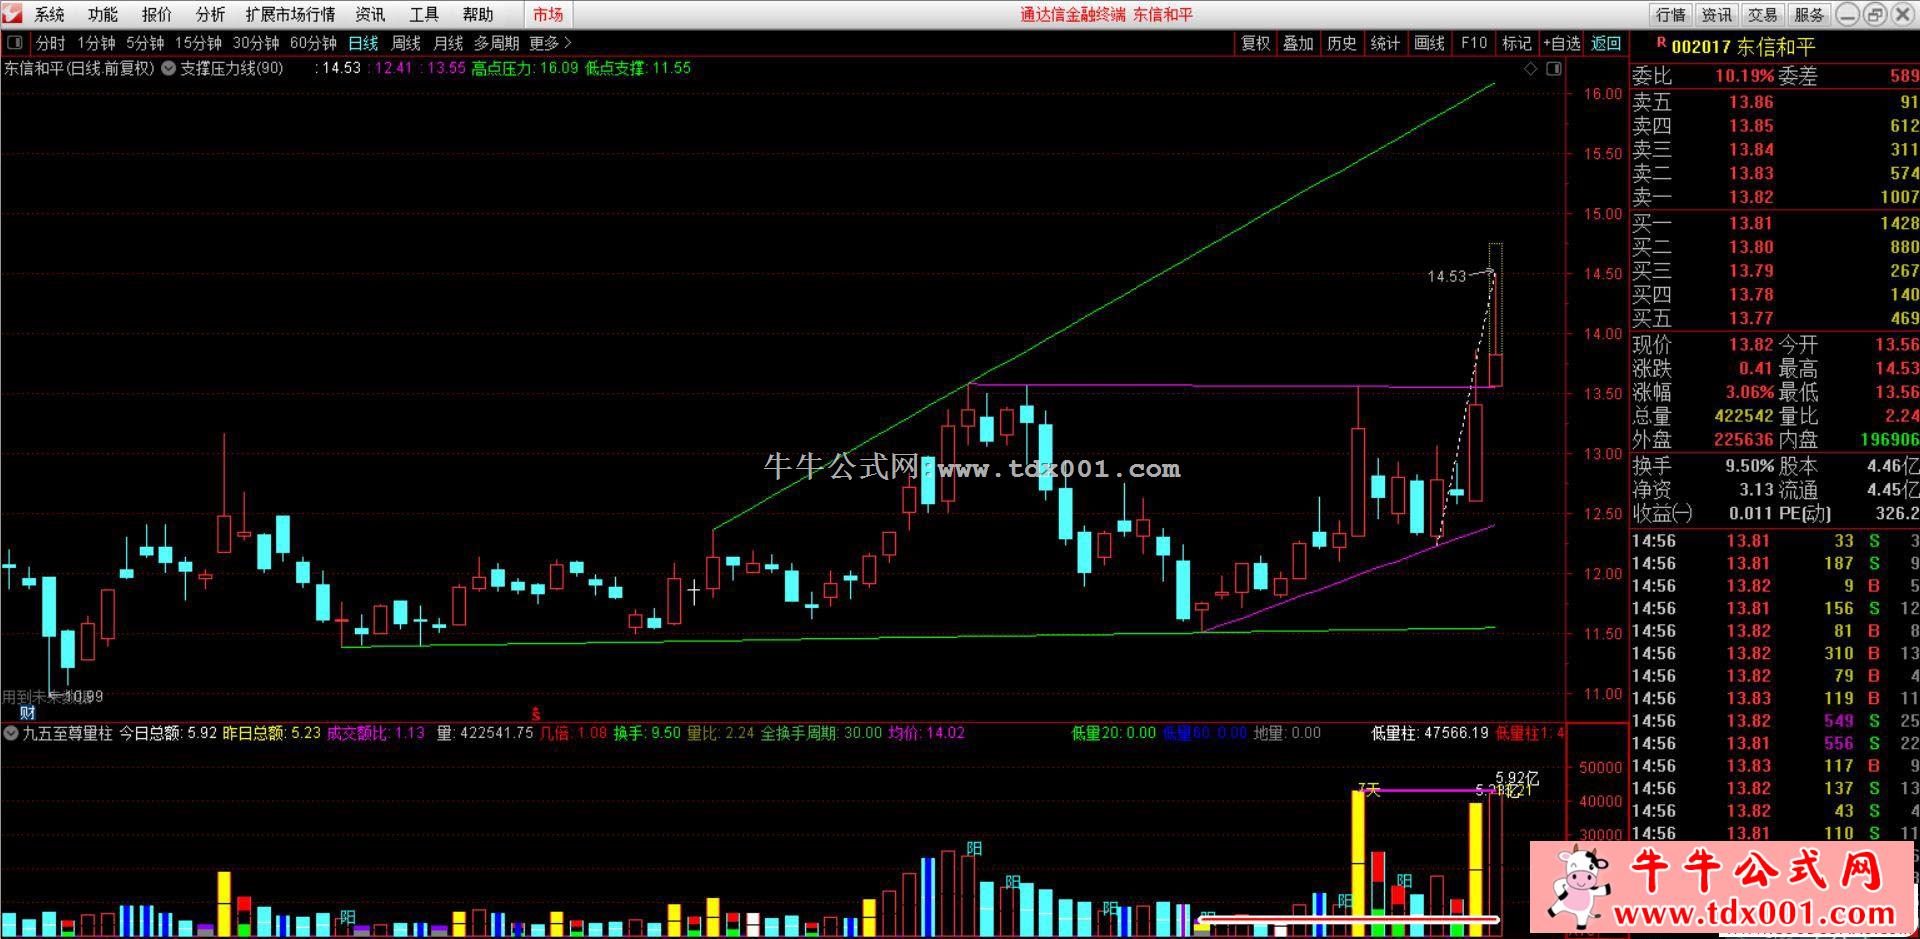The image size is (1920, 939).
Task: Click the 卖五 price 13.86
Action: pyautogui.click(x=1750, y=102)
